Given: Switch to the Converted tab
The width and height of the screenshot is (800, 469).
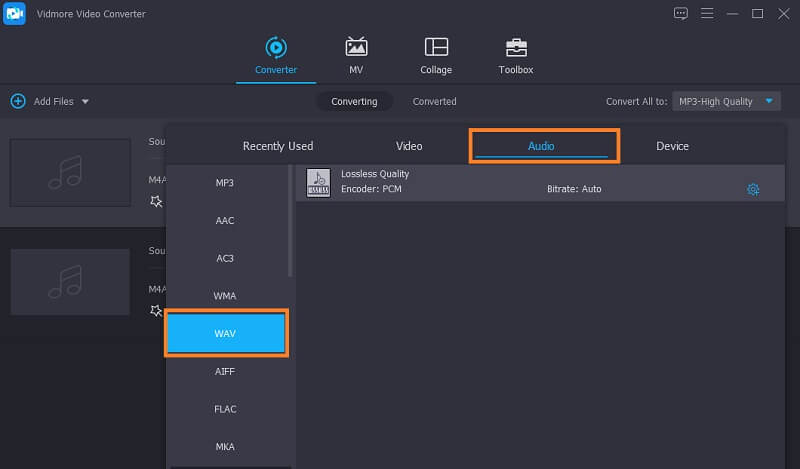Looking at the screenshot, I should (x=434, y=101).
